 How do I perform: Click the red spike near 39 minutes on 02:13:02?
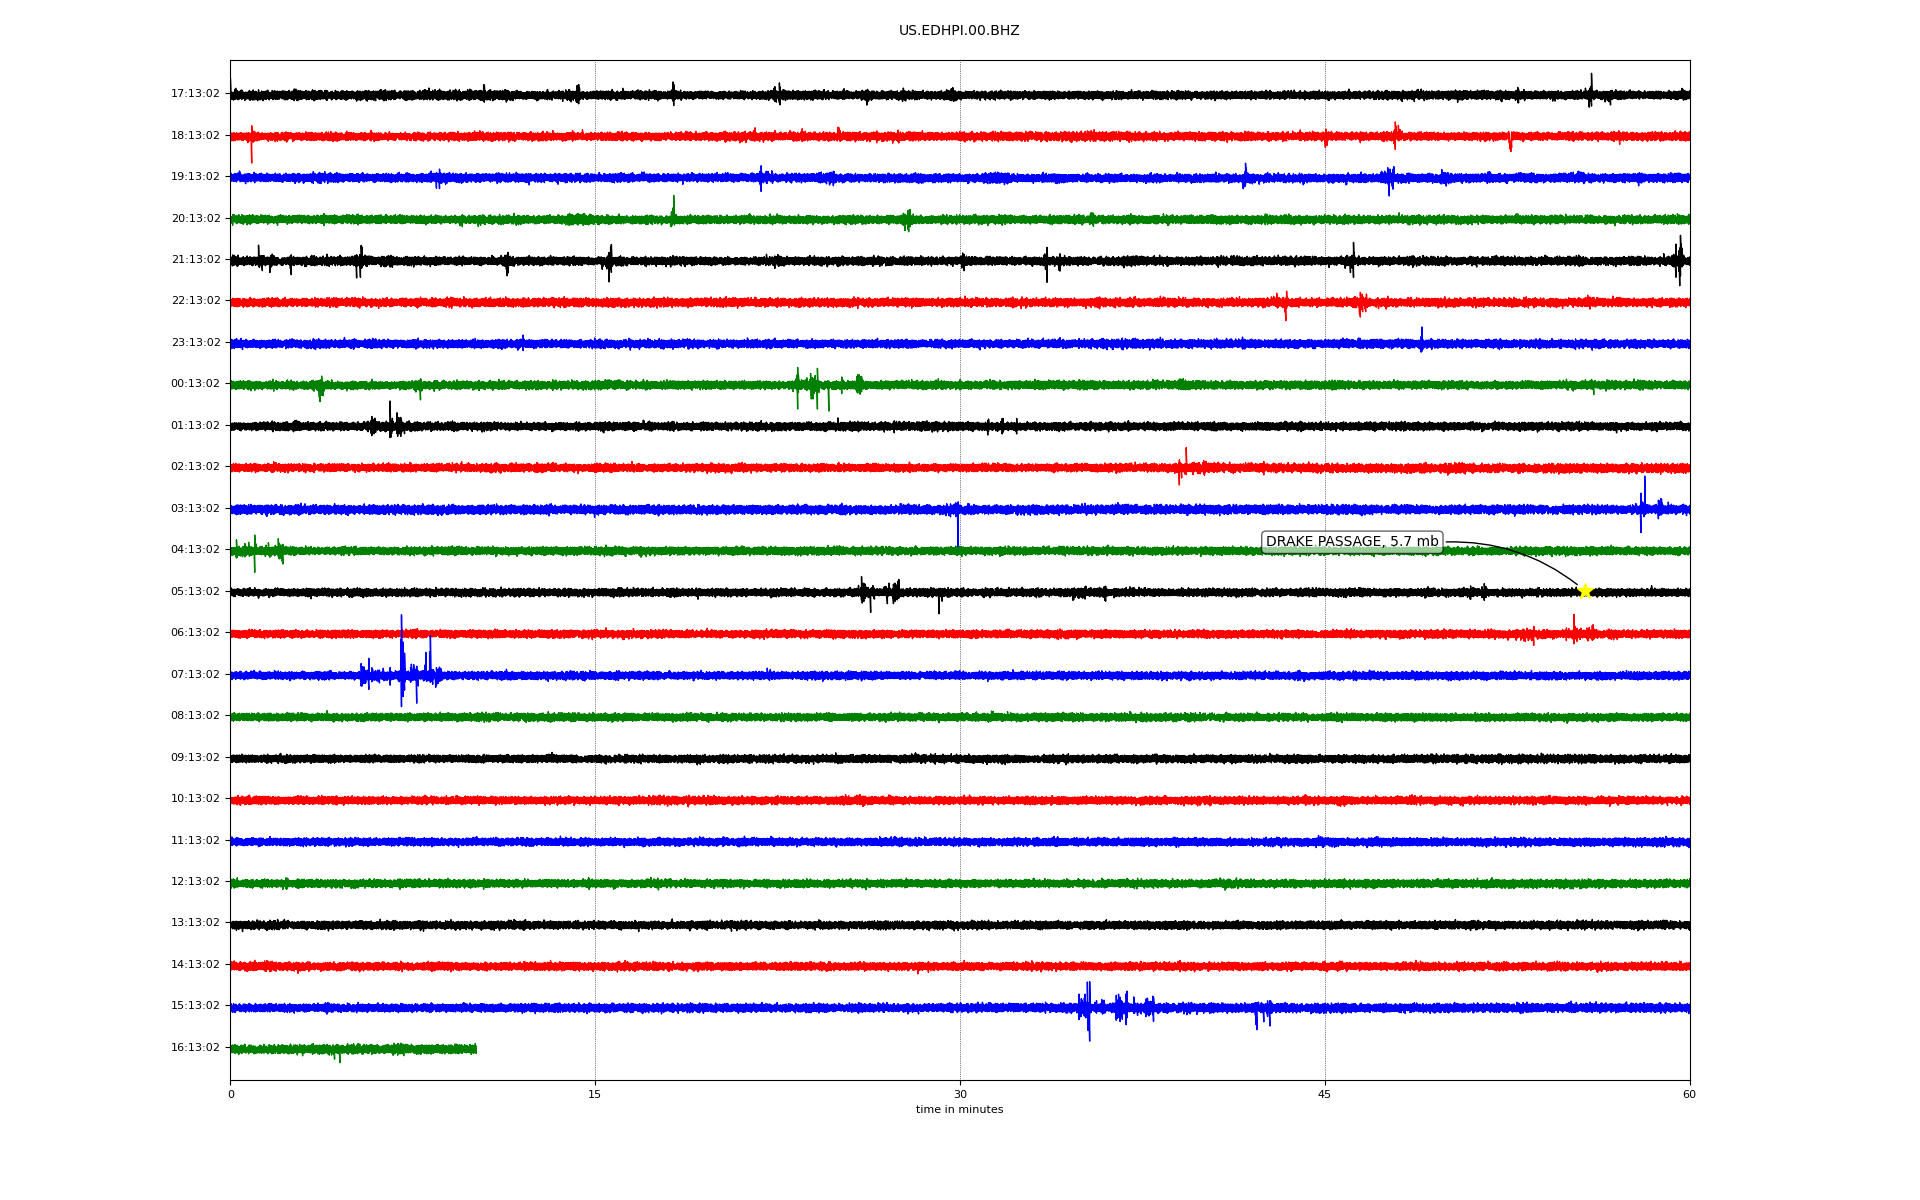[x=1184, y=466]
